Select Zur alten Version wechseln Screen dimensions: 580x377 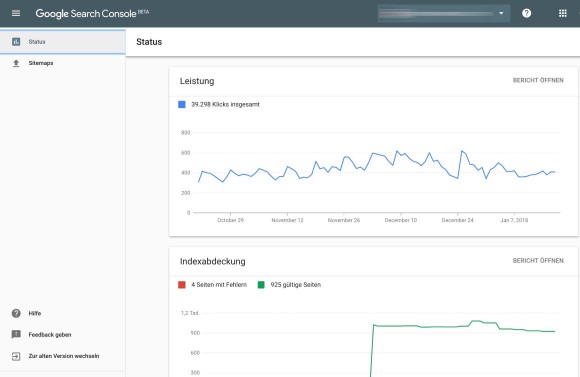click(64, 356)
